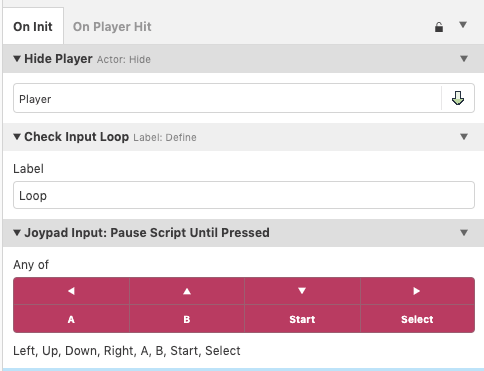Click the Label input field containing Loop
The width and height of the screenshot is (484, 371).
tap(244, 195)
